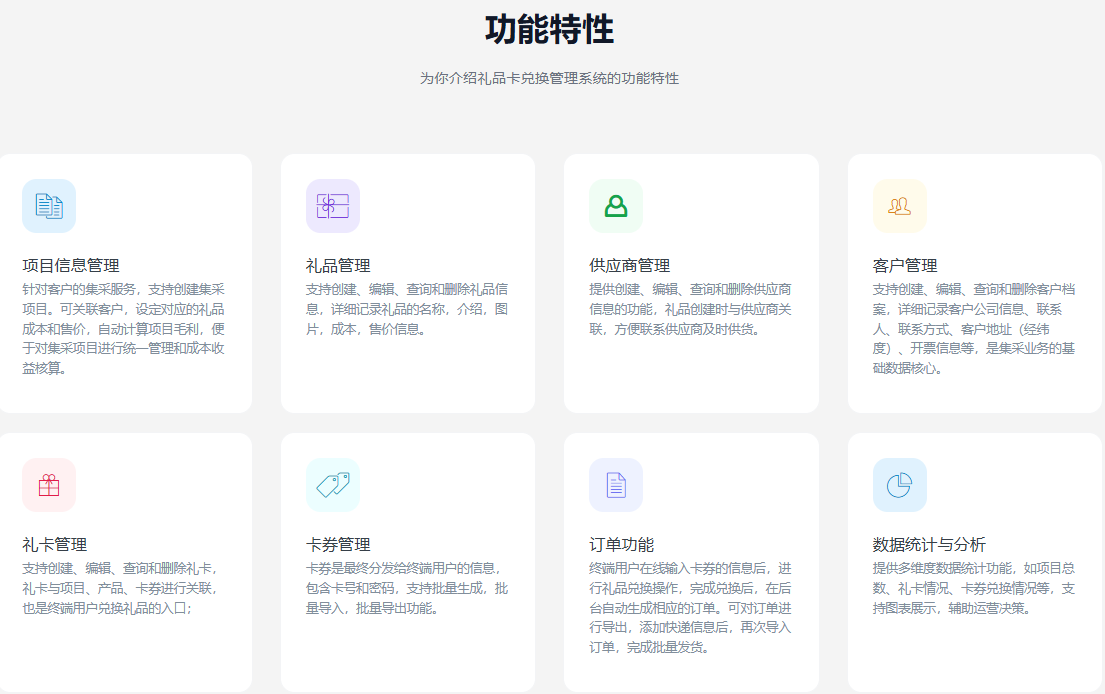Click description starting 终端用户在线输入卡券的信息后
The image size is (1105, 694).
[691, 607]
